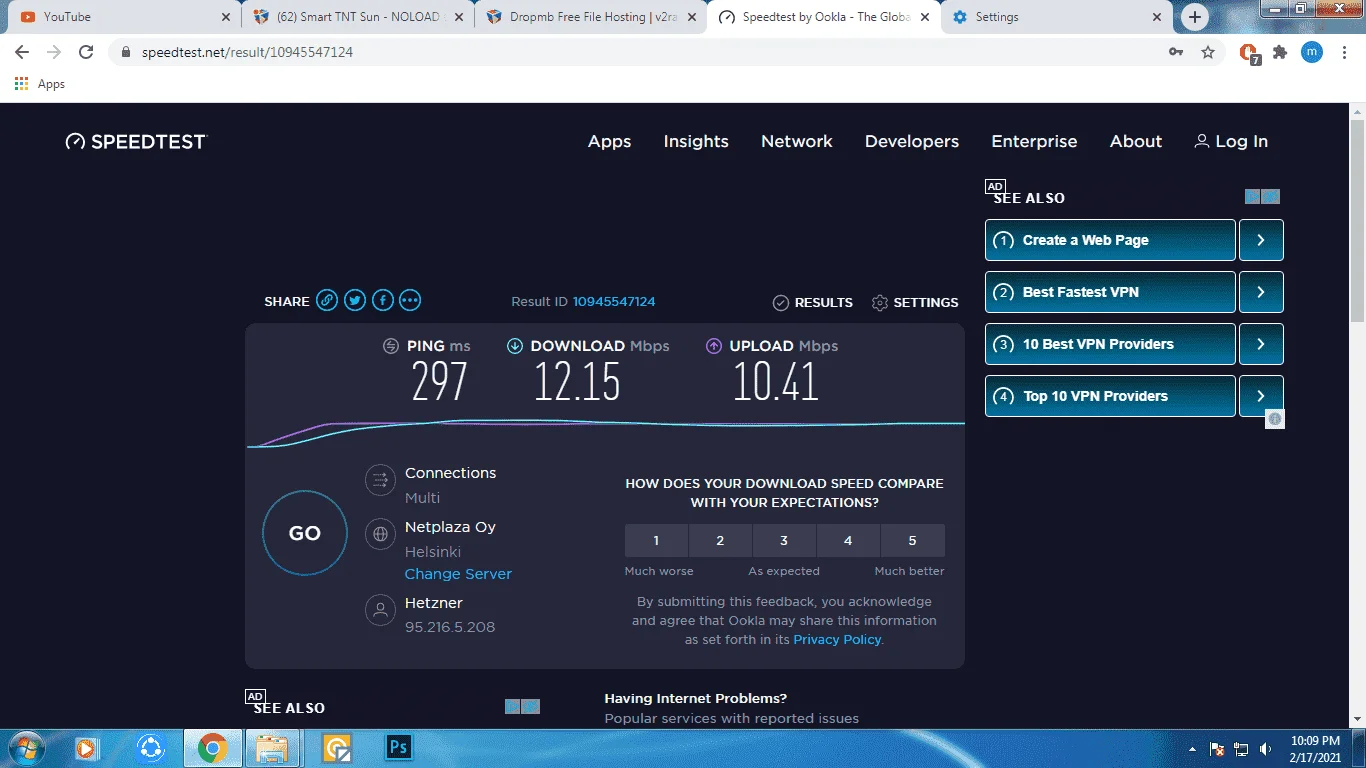Open the Chrome Extensions puzzle icon
This screenshot has height=768, width=1366.
(x=1280, y=52)
